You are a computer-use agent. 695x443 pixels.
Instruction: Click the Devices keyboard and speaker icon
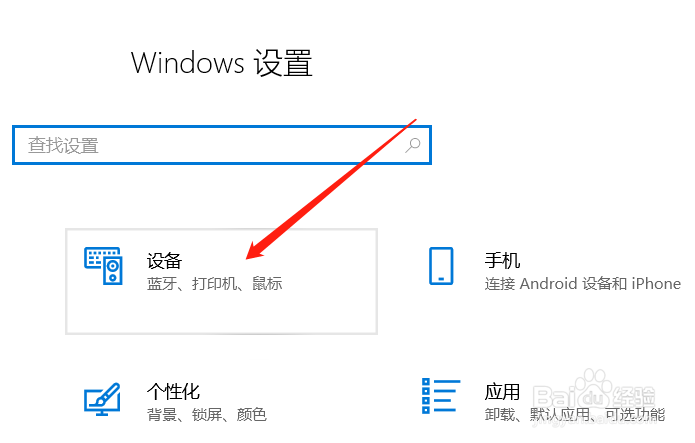pos(103,266)
